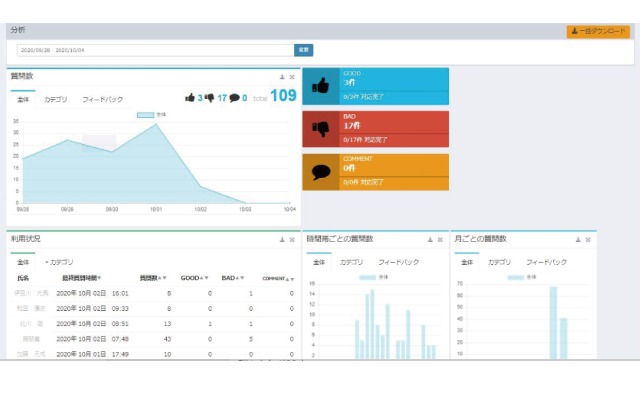Click the tallest bar in monthly chart
Screen dimensions: 640x412
tap(553, 323)
